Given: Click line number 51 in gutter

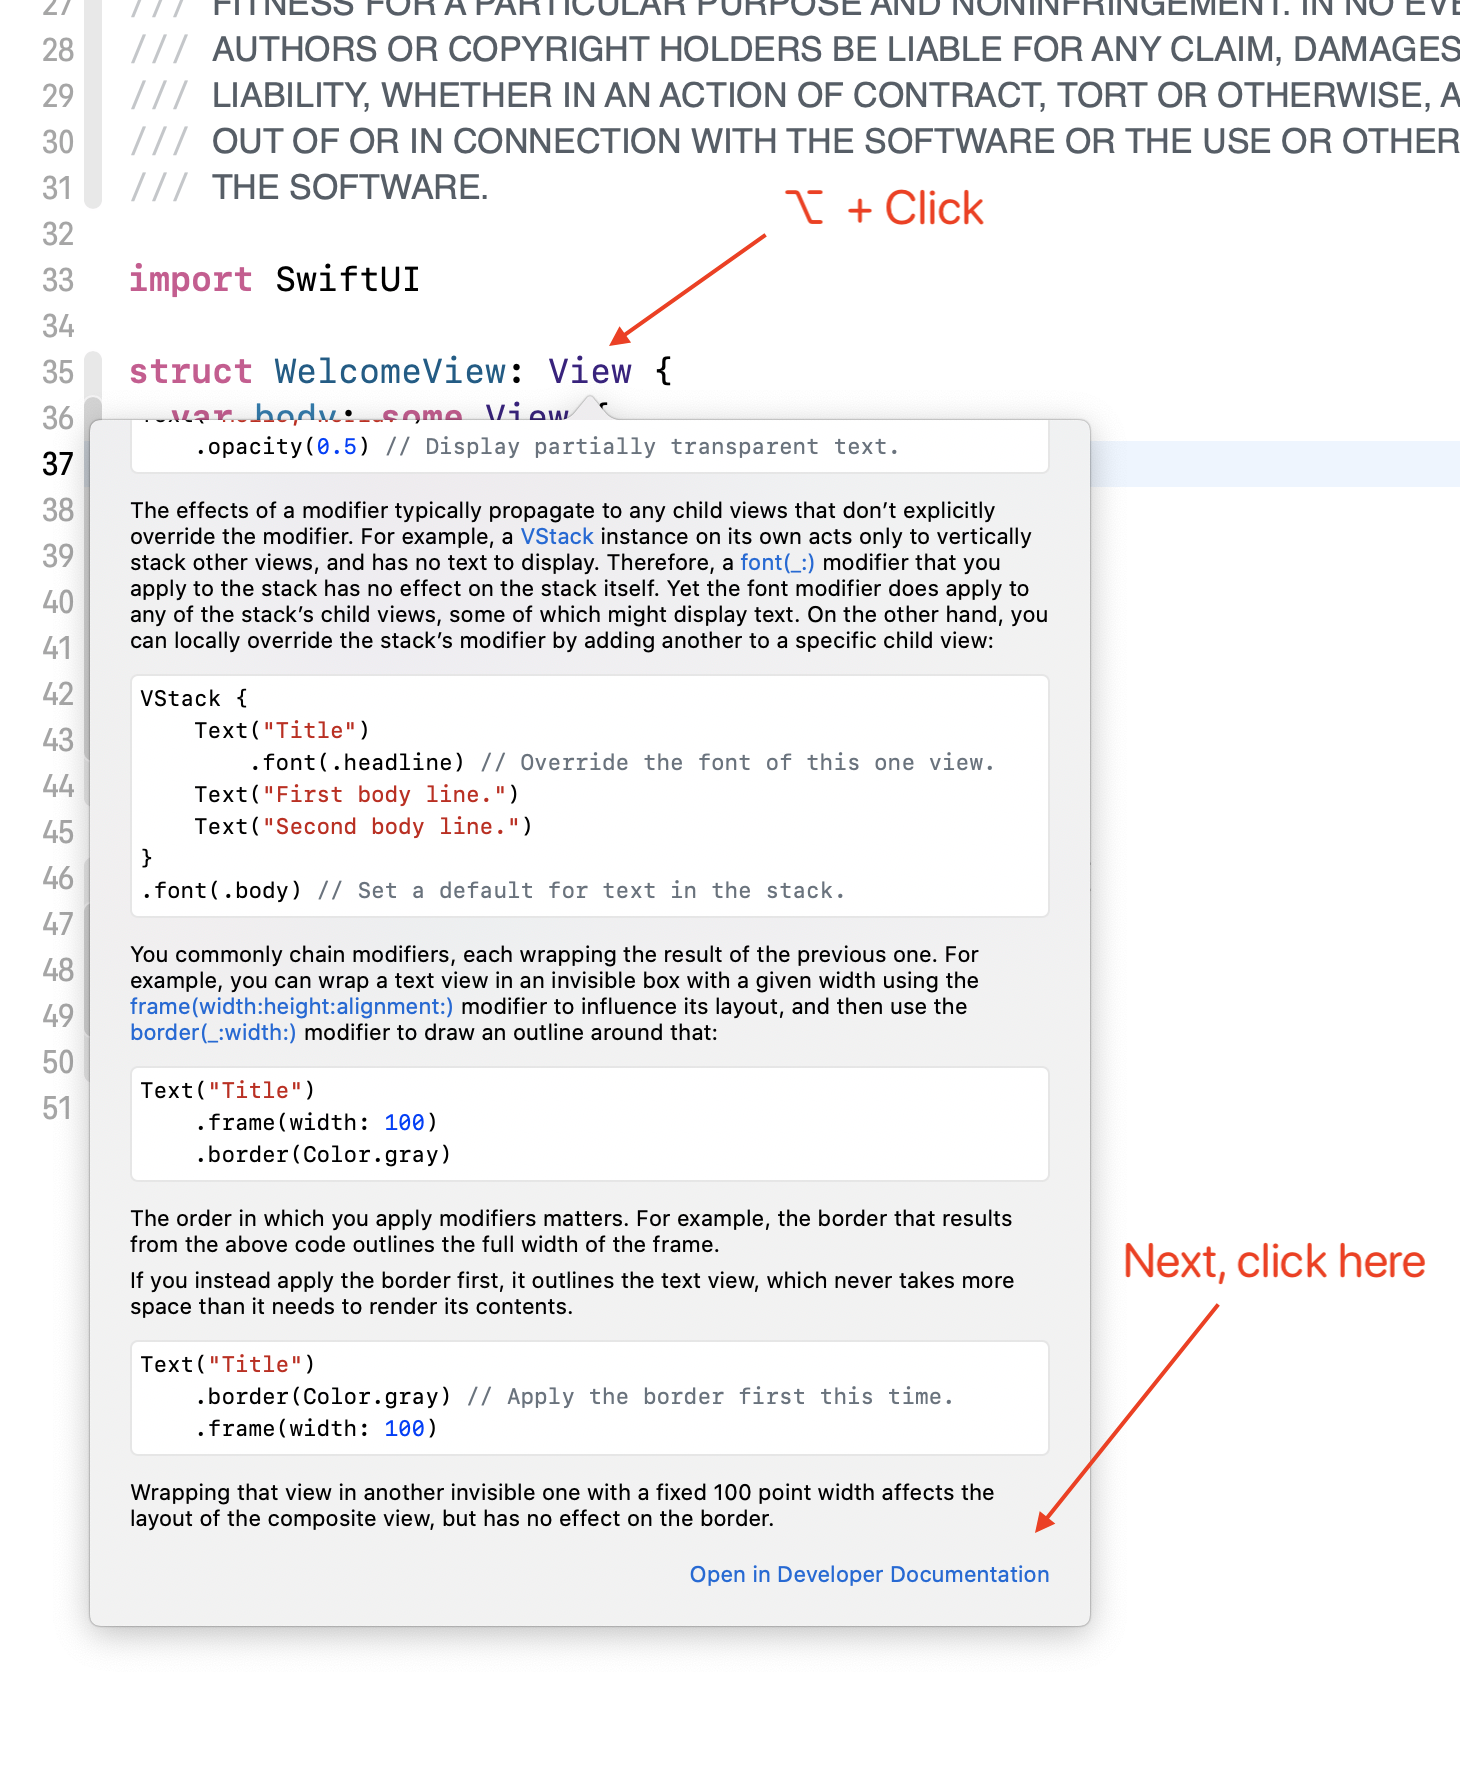Looking at the screenshot, I should pos(58,1108).
